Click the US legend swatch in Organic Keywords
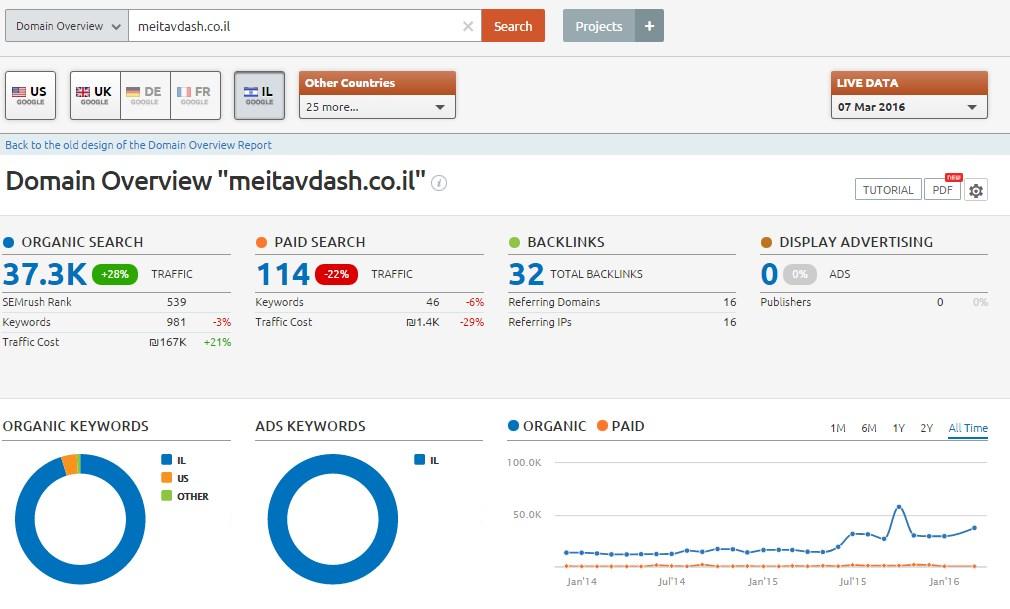This screenshot has width=1010, height=609. pyautogui.click(x=167, y=478)
